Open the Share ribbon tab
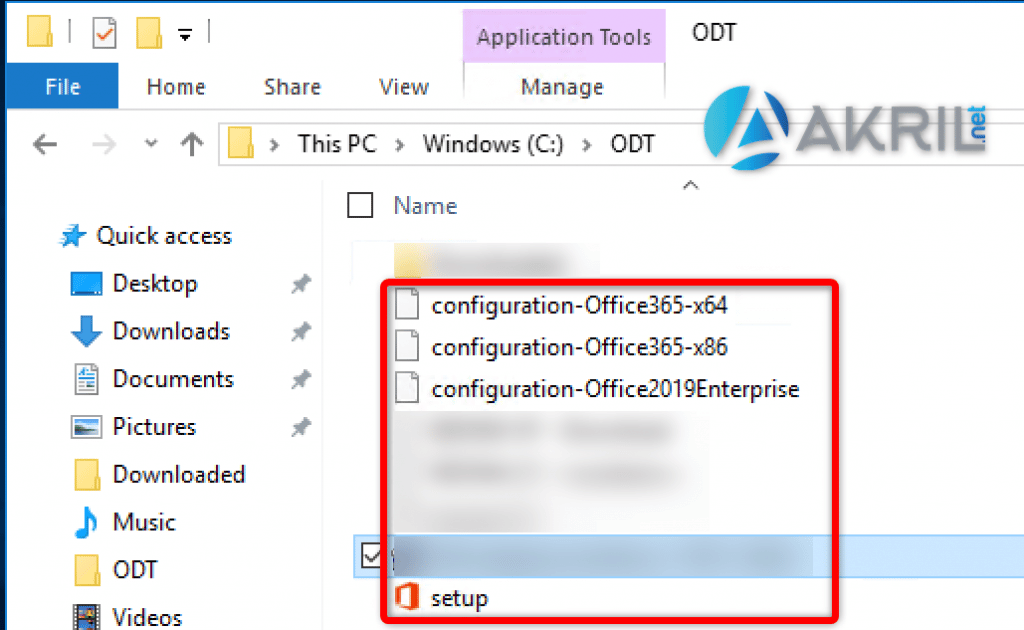The width and height of the screenshot is (1024, 630). point(292,87)
